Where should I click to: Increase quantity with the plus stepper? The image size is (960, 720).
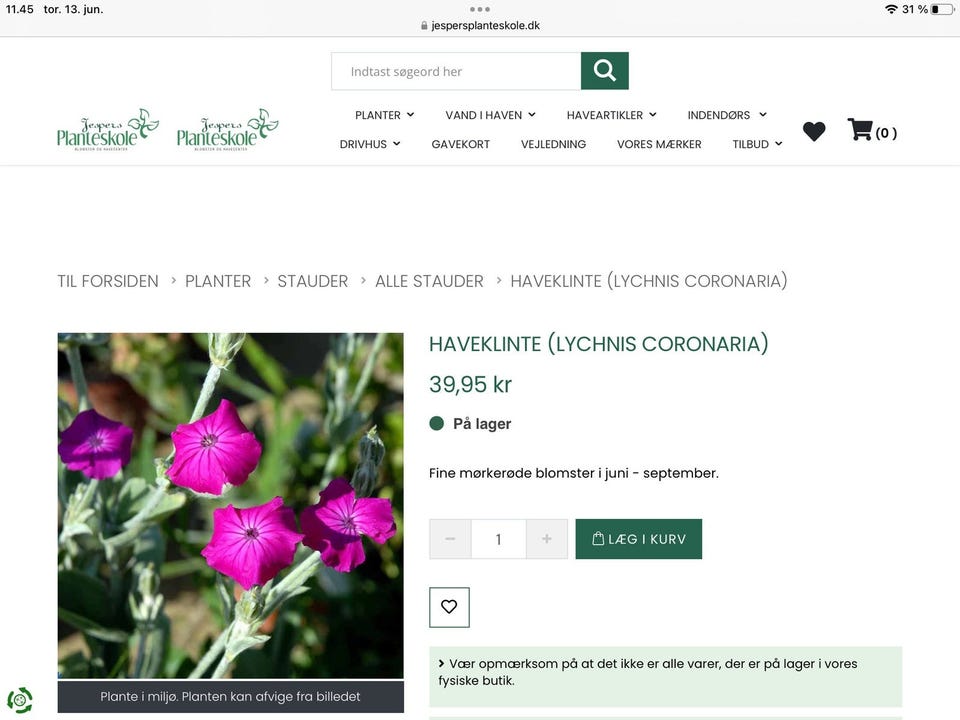coord(546,538)
